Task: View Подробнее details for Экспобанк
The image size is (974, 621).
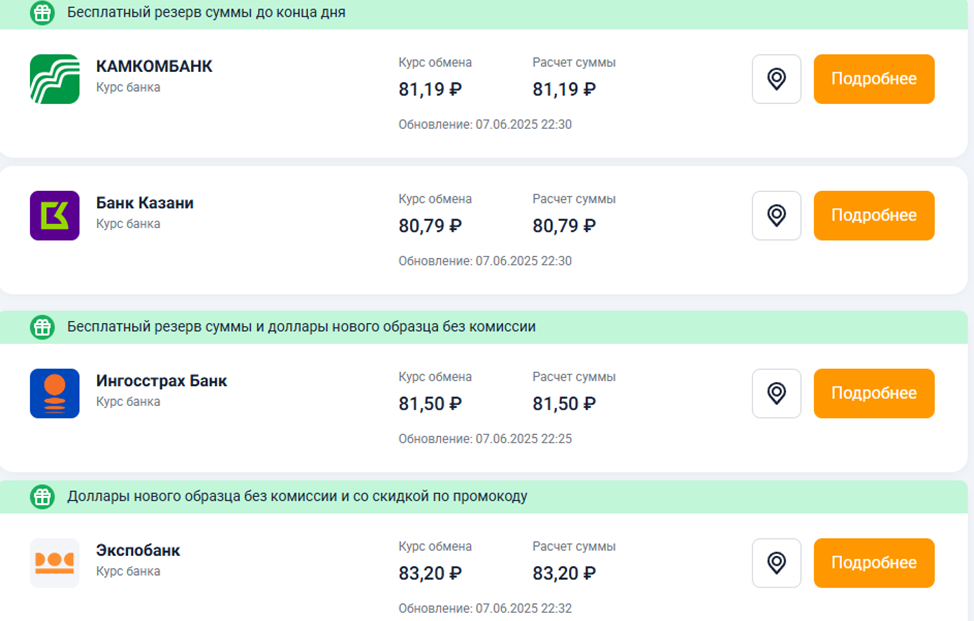Action: (x=873, y=563)
